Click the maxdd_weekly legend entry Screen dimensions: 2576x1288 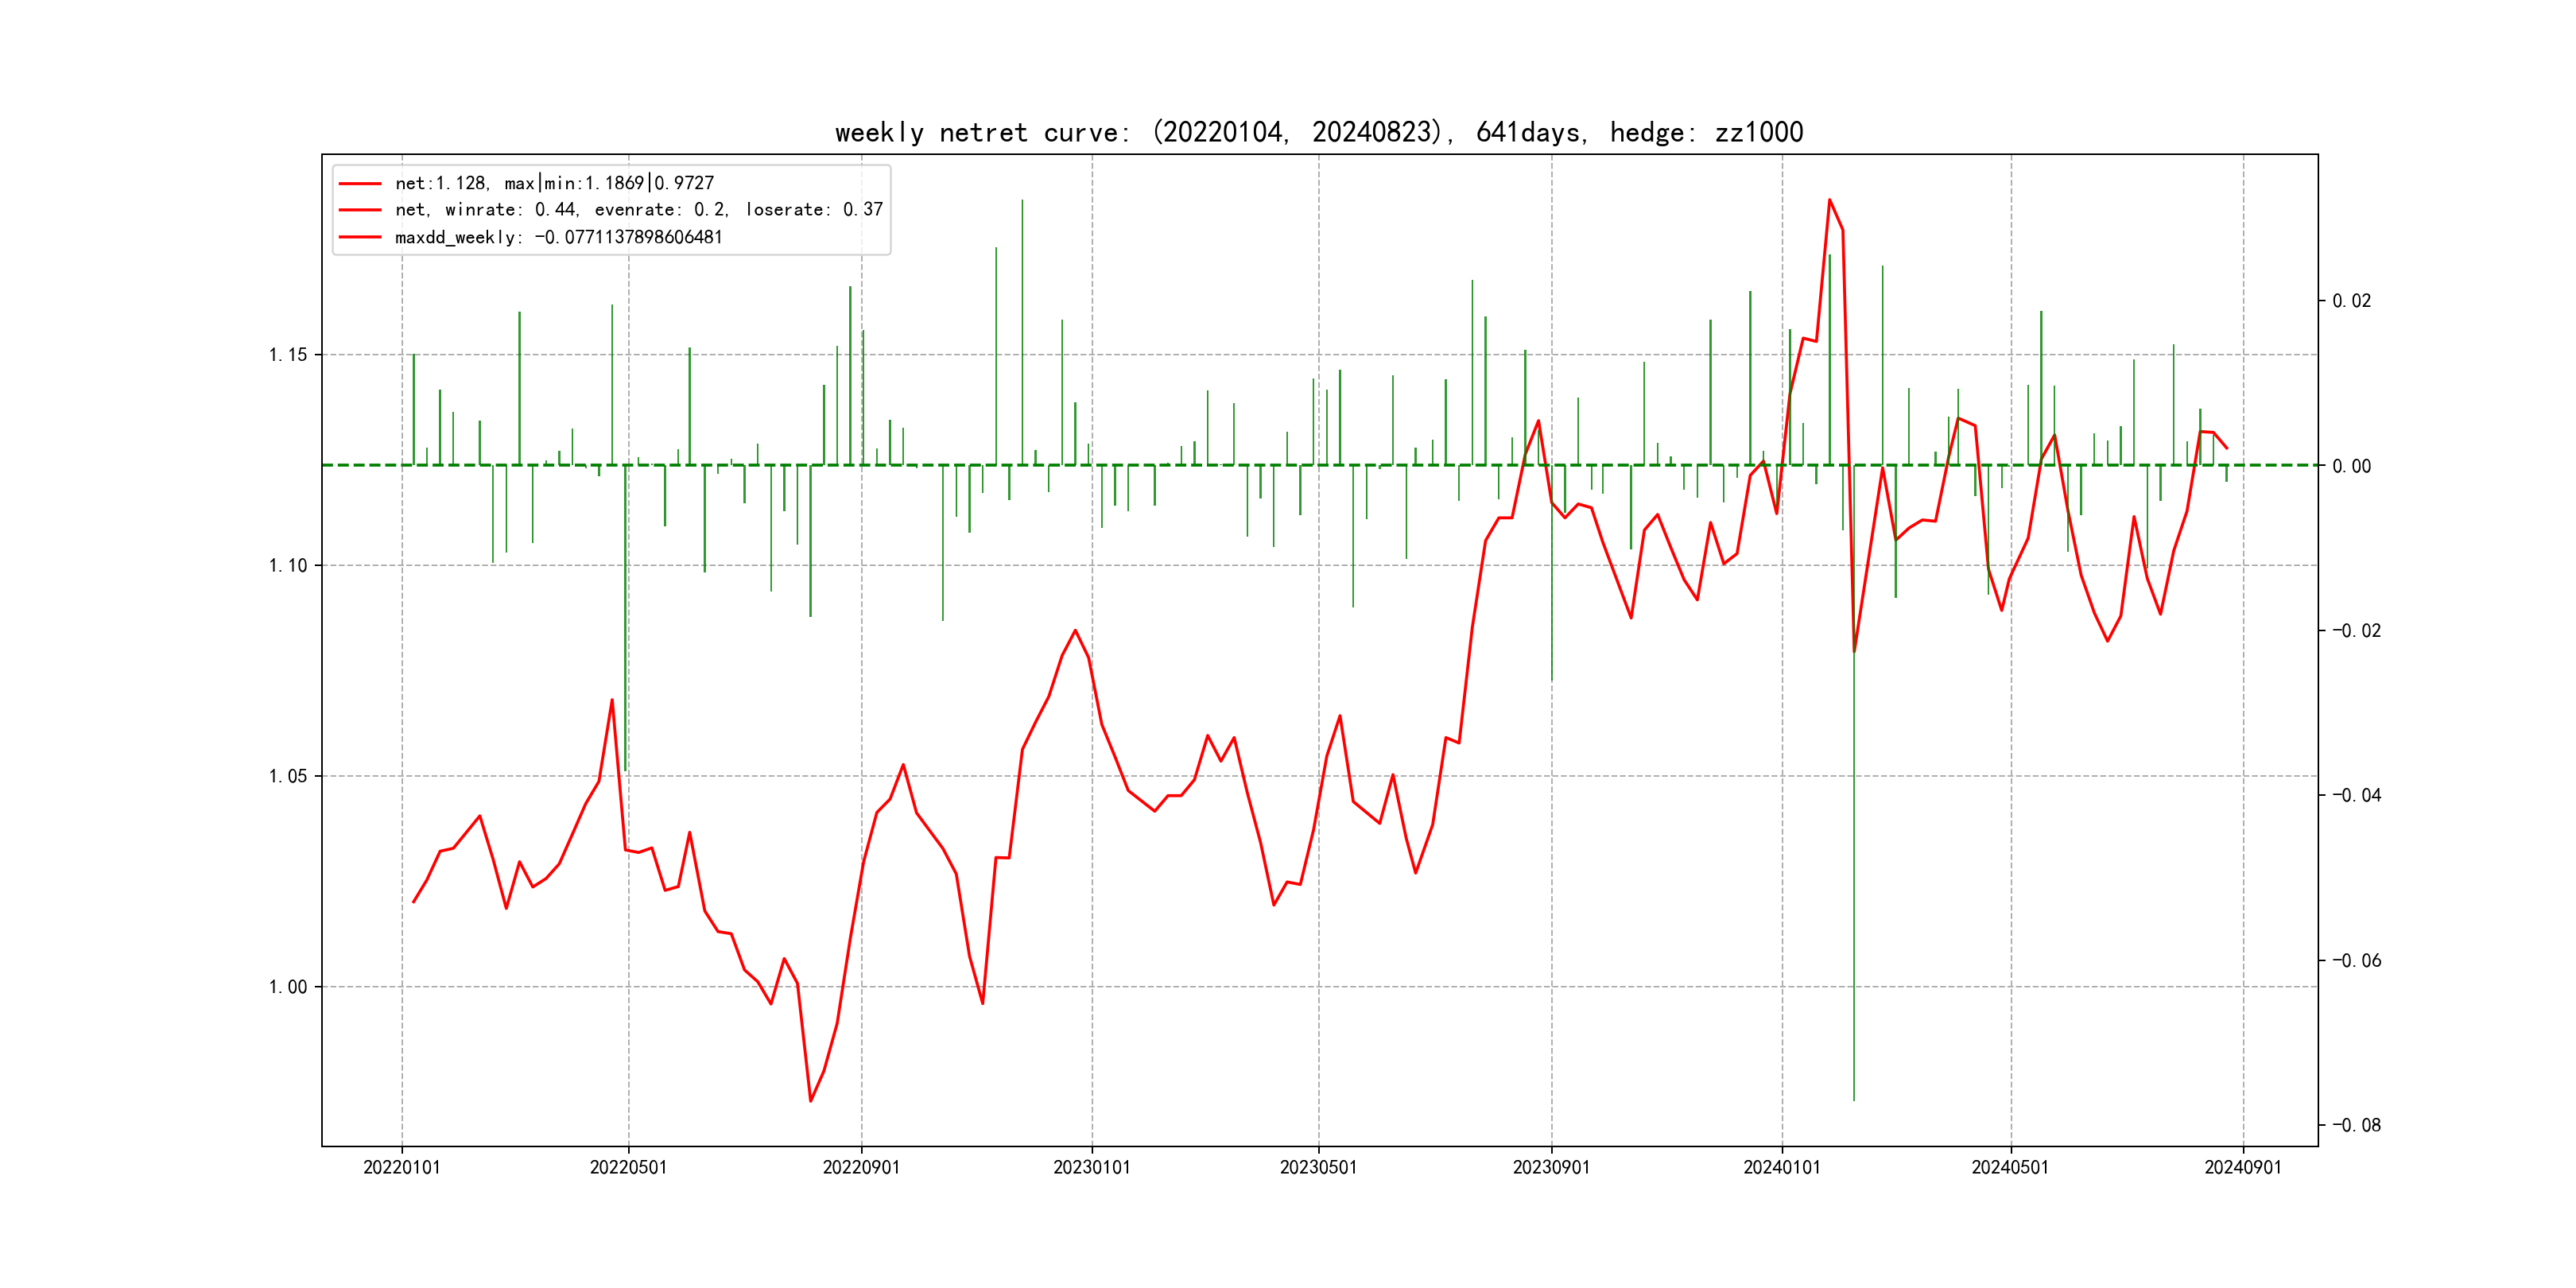pos(558,237)
